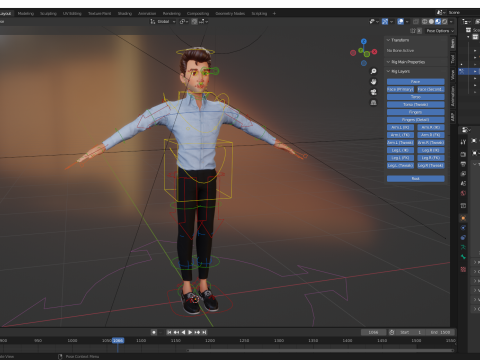Open the Global transform orientation dropdown
The height and width of the screenshot is (360, 480).
point(163,21)
